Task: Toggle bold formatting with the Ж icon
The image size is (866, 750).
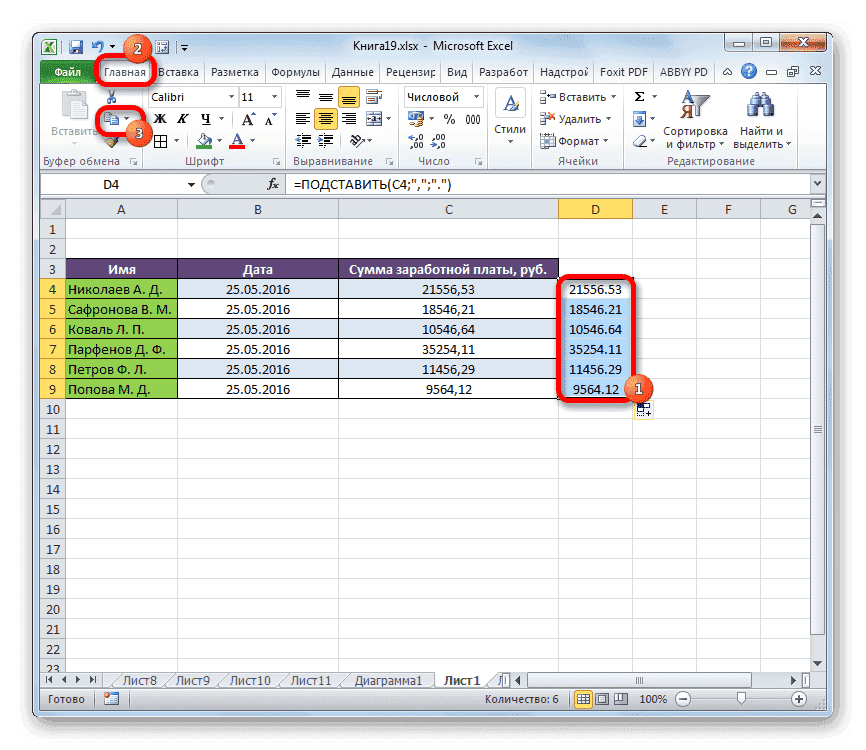Action: click(158, 118)
